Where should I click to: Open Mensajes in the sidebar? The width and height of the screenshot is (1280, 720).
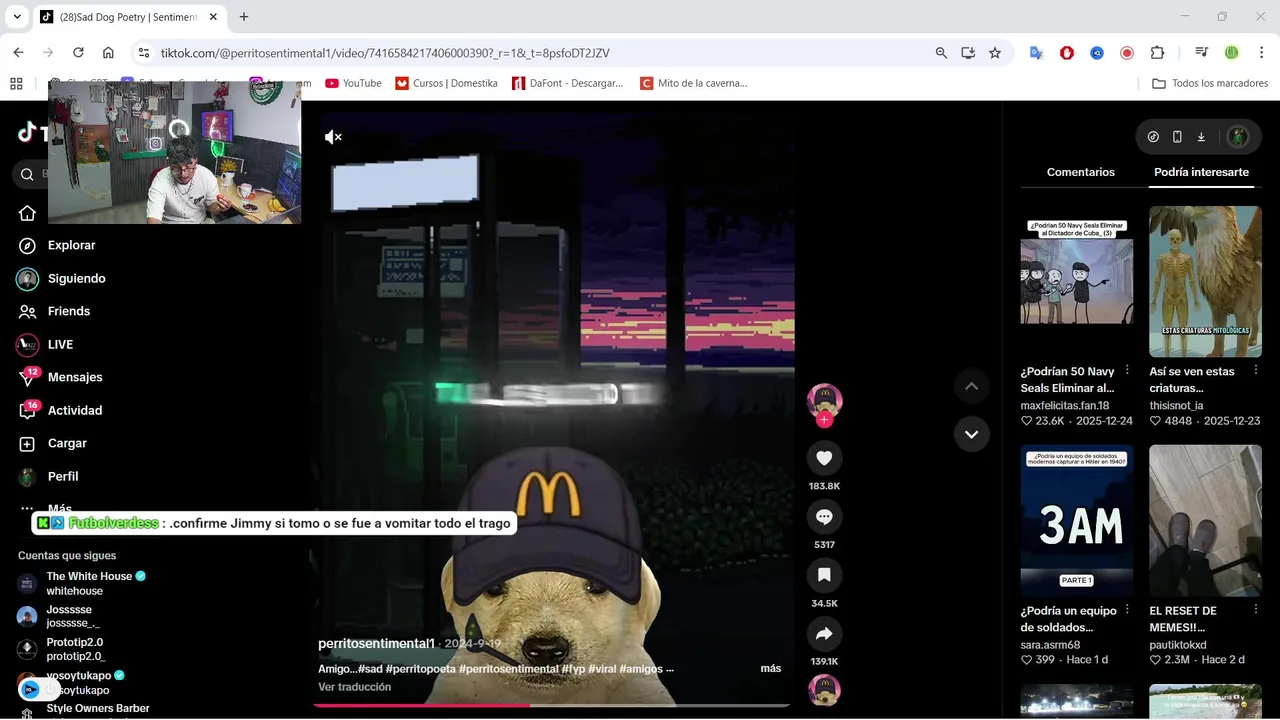point(75,377)
